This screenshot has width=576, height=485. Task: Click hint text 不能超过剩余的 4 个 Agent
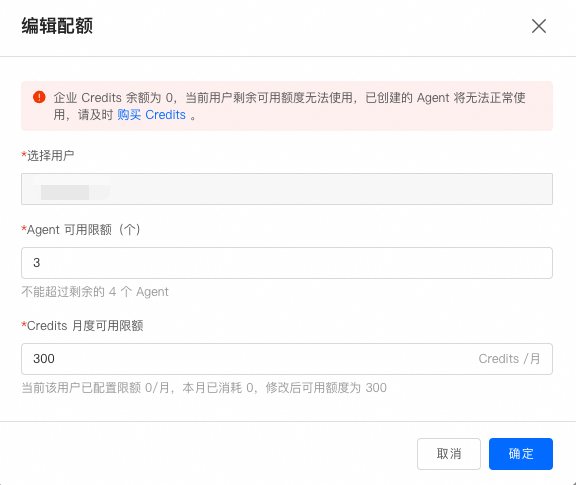tap(95, 292)
